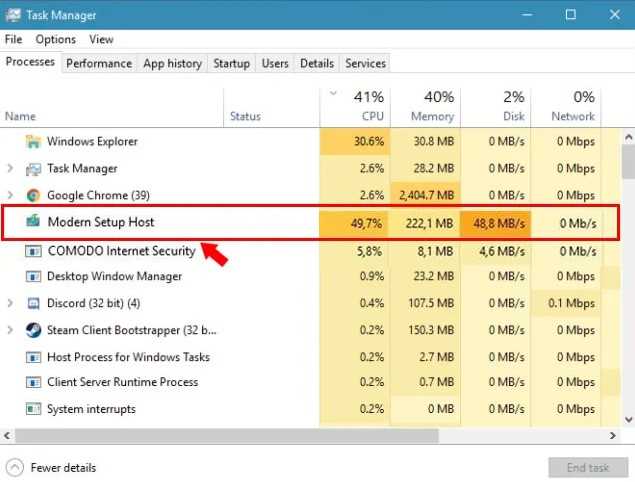The width and height of the screenshot is (635, 482).
Task: Select the Windows Explorer process icon
Action: pos(33,141)
